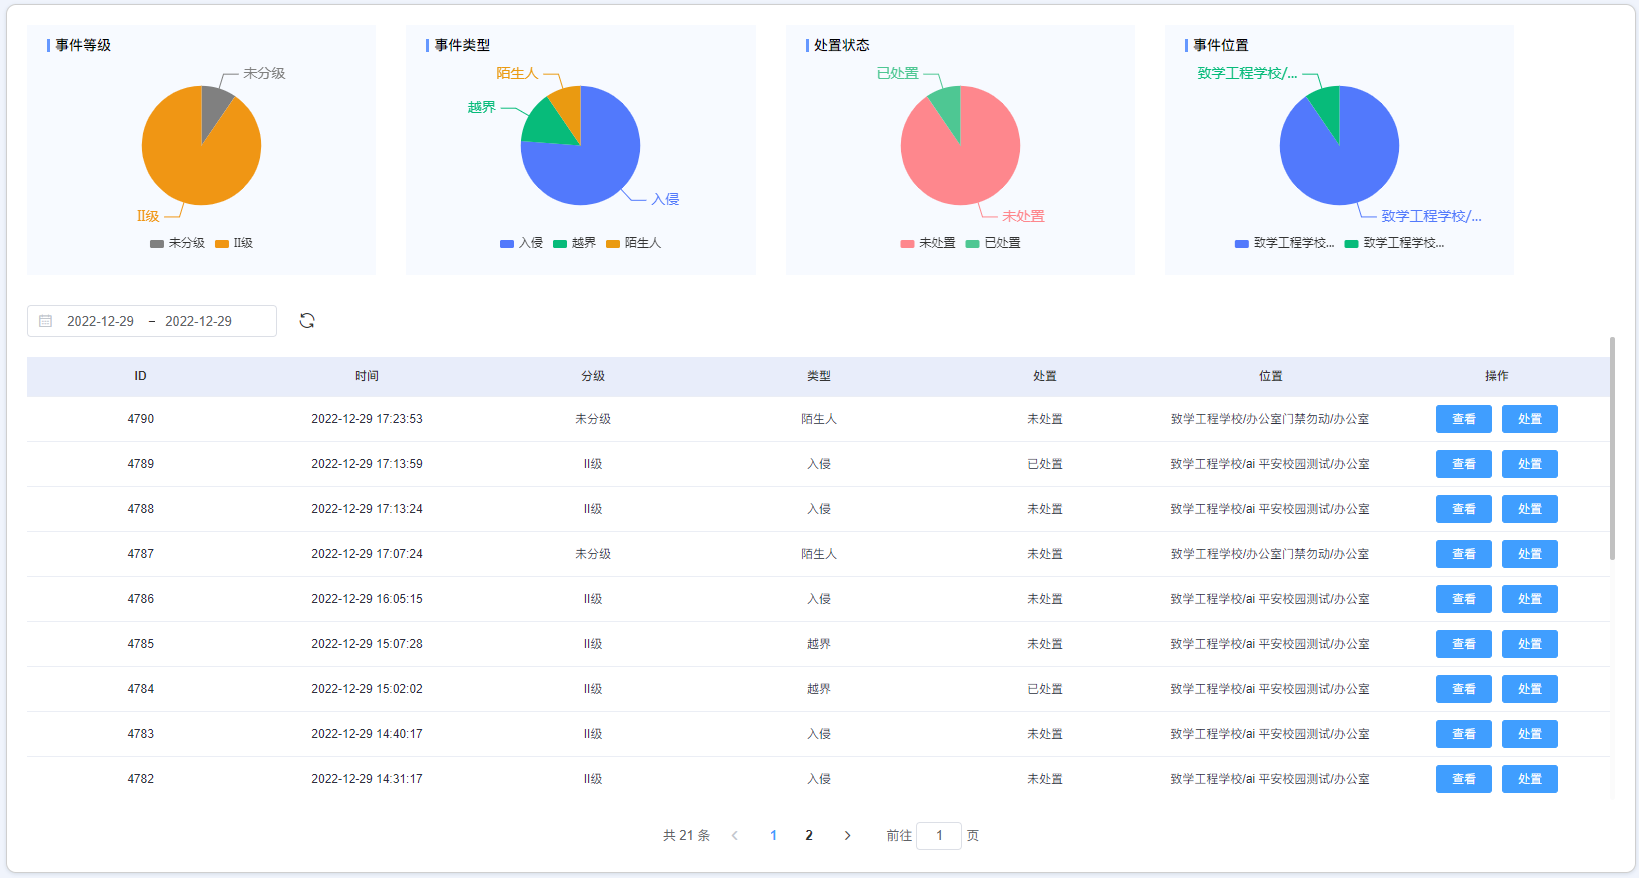Toggle II级 legend in 事件等级 chart
This screenshot has height=878, width=1639.
(234, 243)
